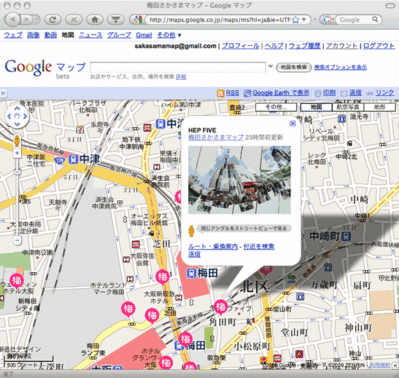Open the Gmail link in the top navigation
The height and width of the screenshot is (378, 399).
(x=144, y=35)
